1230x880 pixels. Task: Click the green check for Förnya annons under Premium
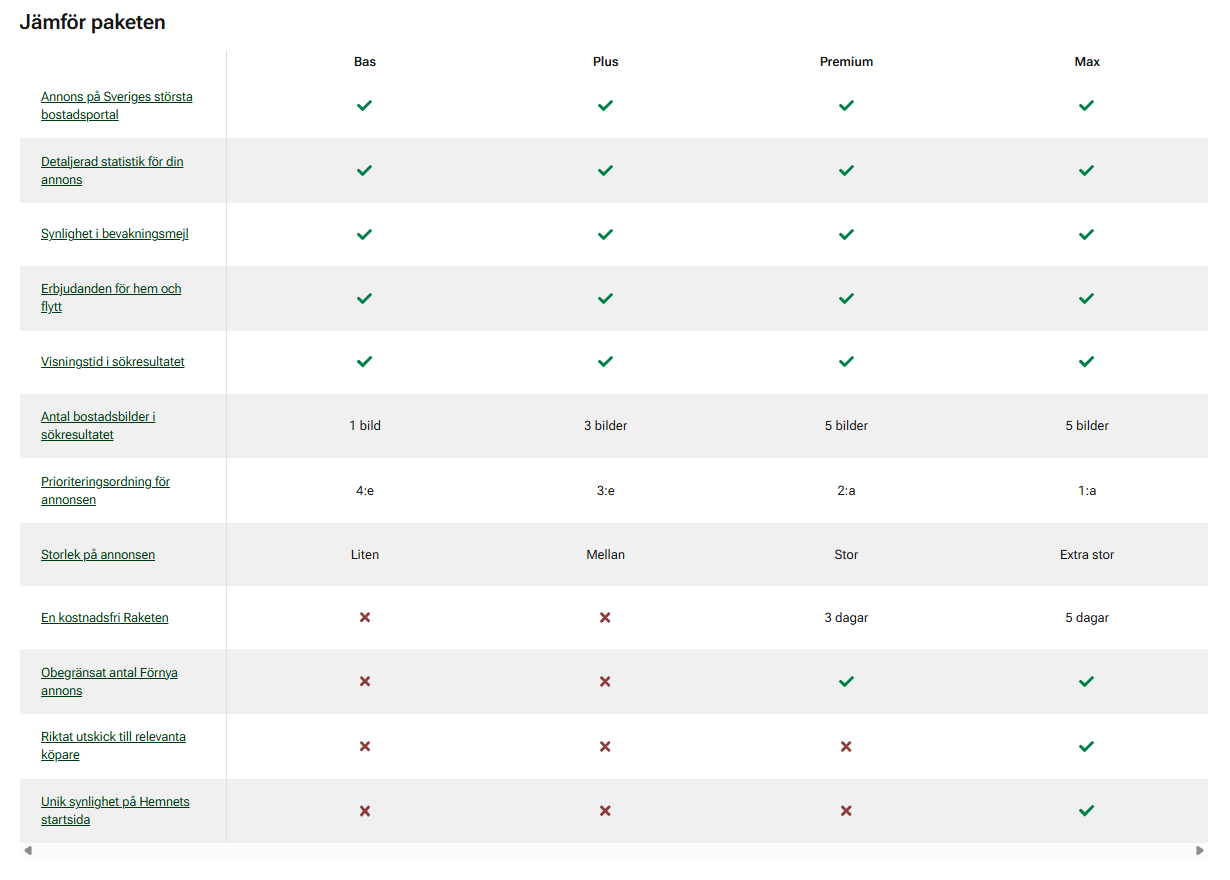(x=846, y=681)
